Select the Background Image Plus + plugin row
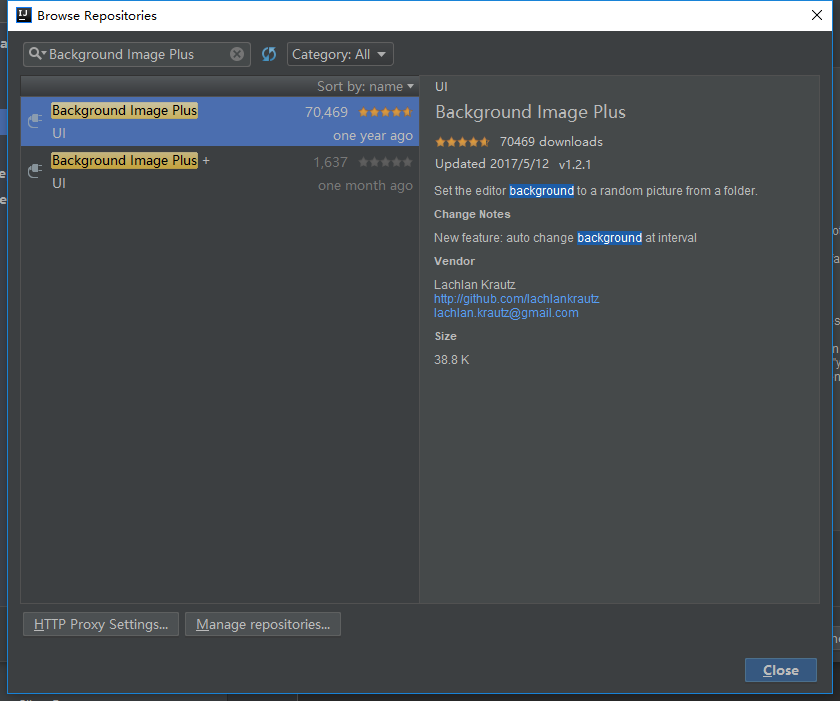This screenshot has width=840, height=701. [x=220, y=171]
